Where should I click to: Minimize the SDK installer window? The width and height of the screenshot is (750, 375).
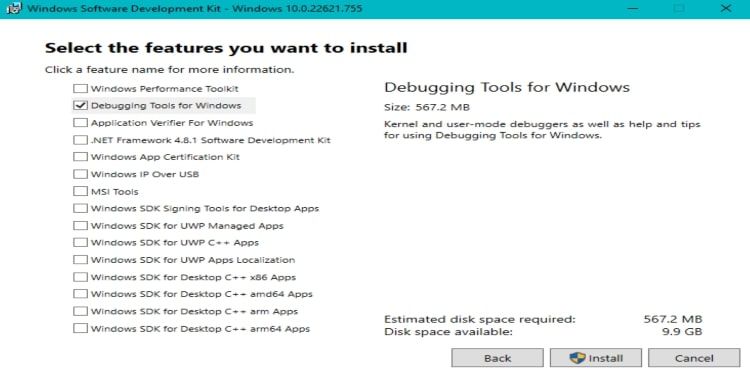tap(632, 9)
